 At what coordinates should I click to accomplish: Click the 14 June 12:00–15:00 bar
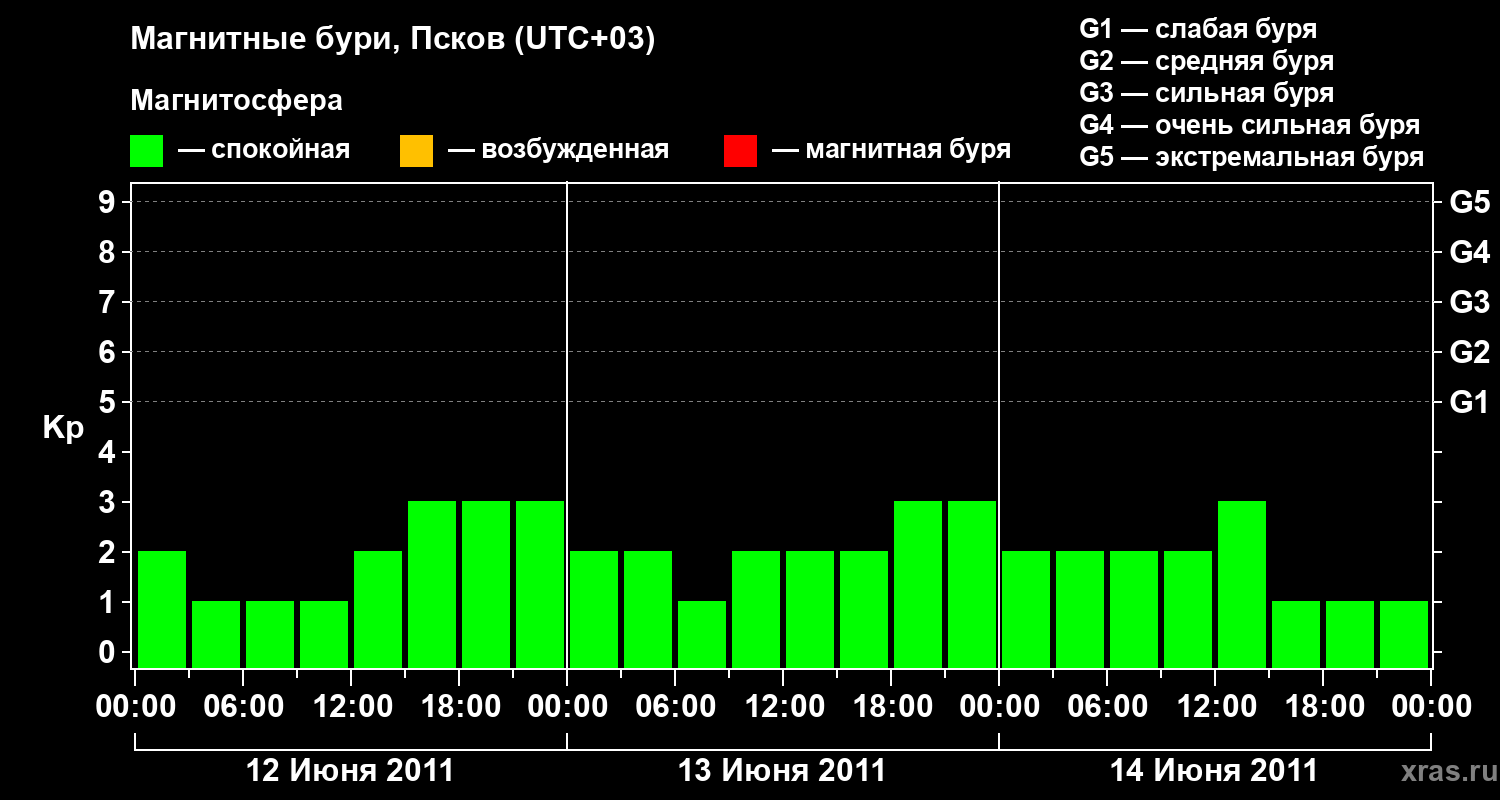(1242, 584)
